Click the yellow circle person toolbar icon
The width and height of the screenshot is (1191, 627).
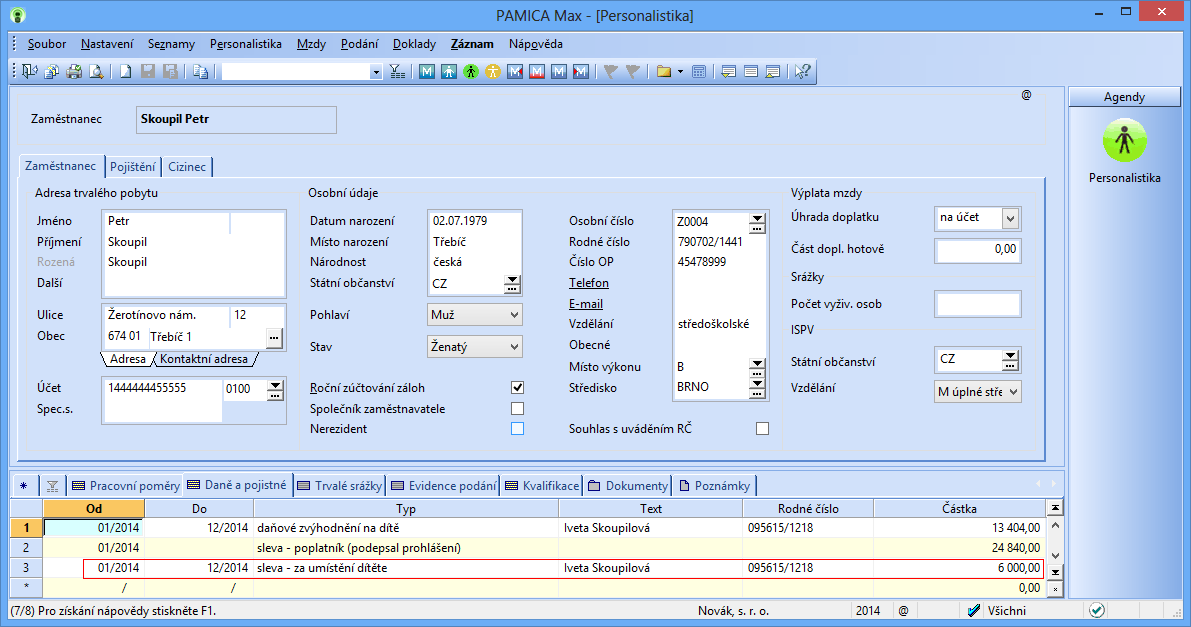click(493, 71)
